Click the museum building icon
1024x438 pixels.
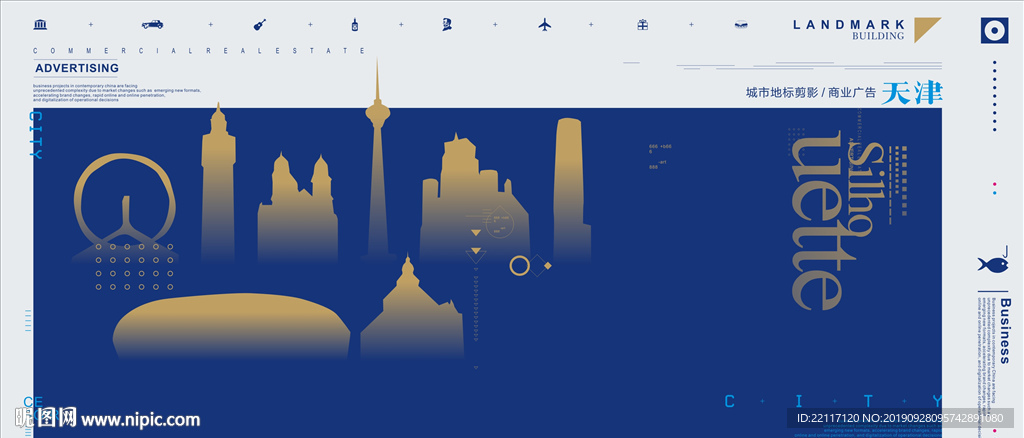click(40, 25)
